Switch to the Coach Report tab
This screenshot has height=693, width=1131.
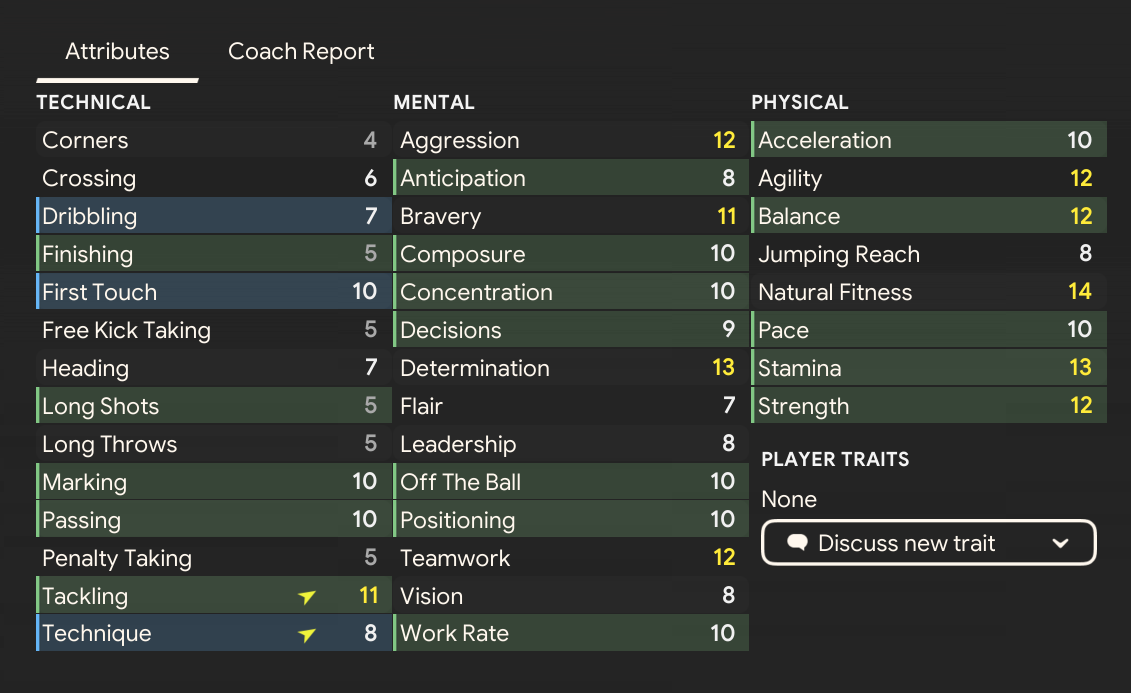pyautogui.click(x=301, y=52)
